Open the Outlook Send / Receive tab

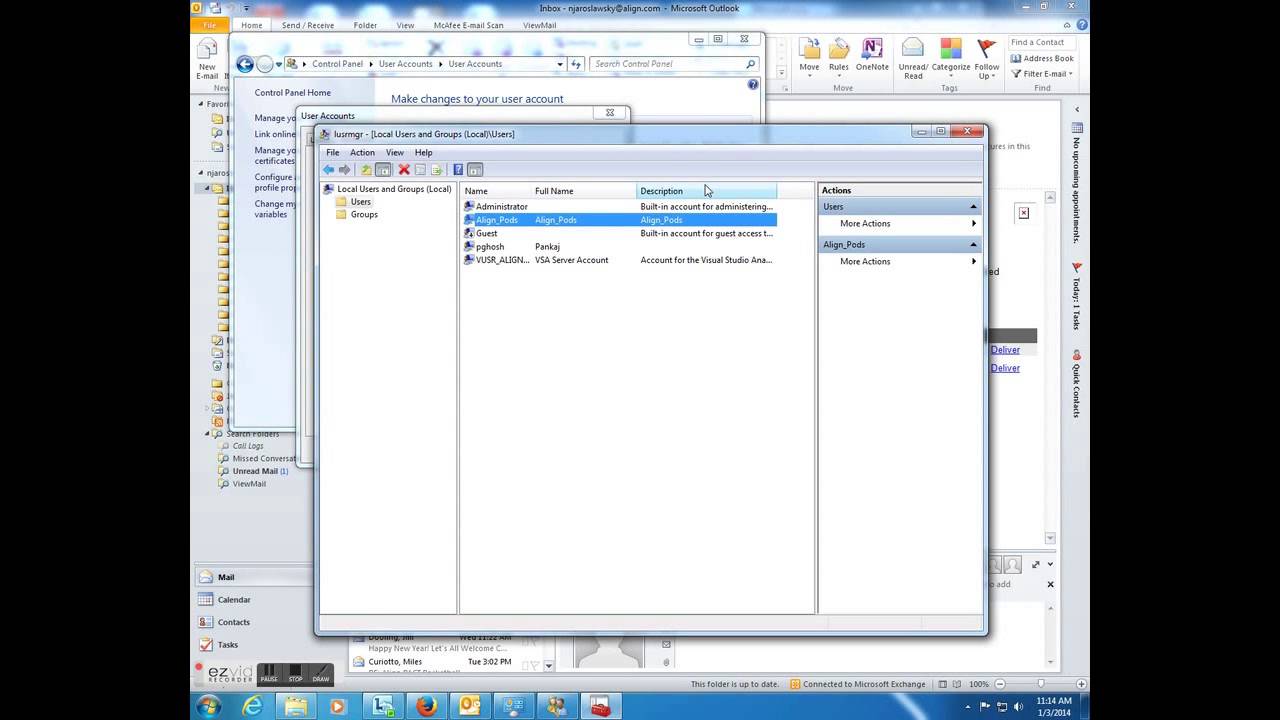(308, 25)
